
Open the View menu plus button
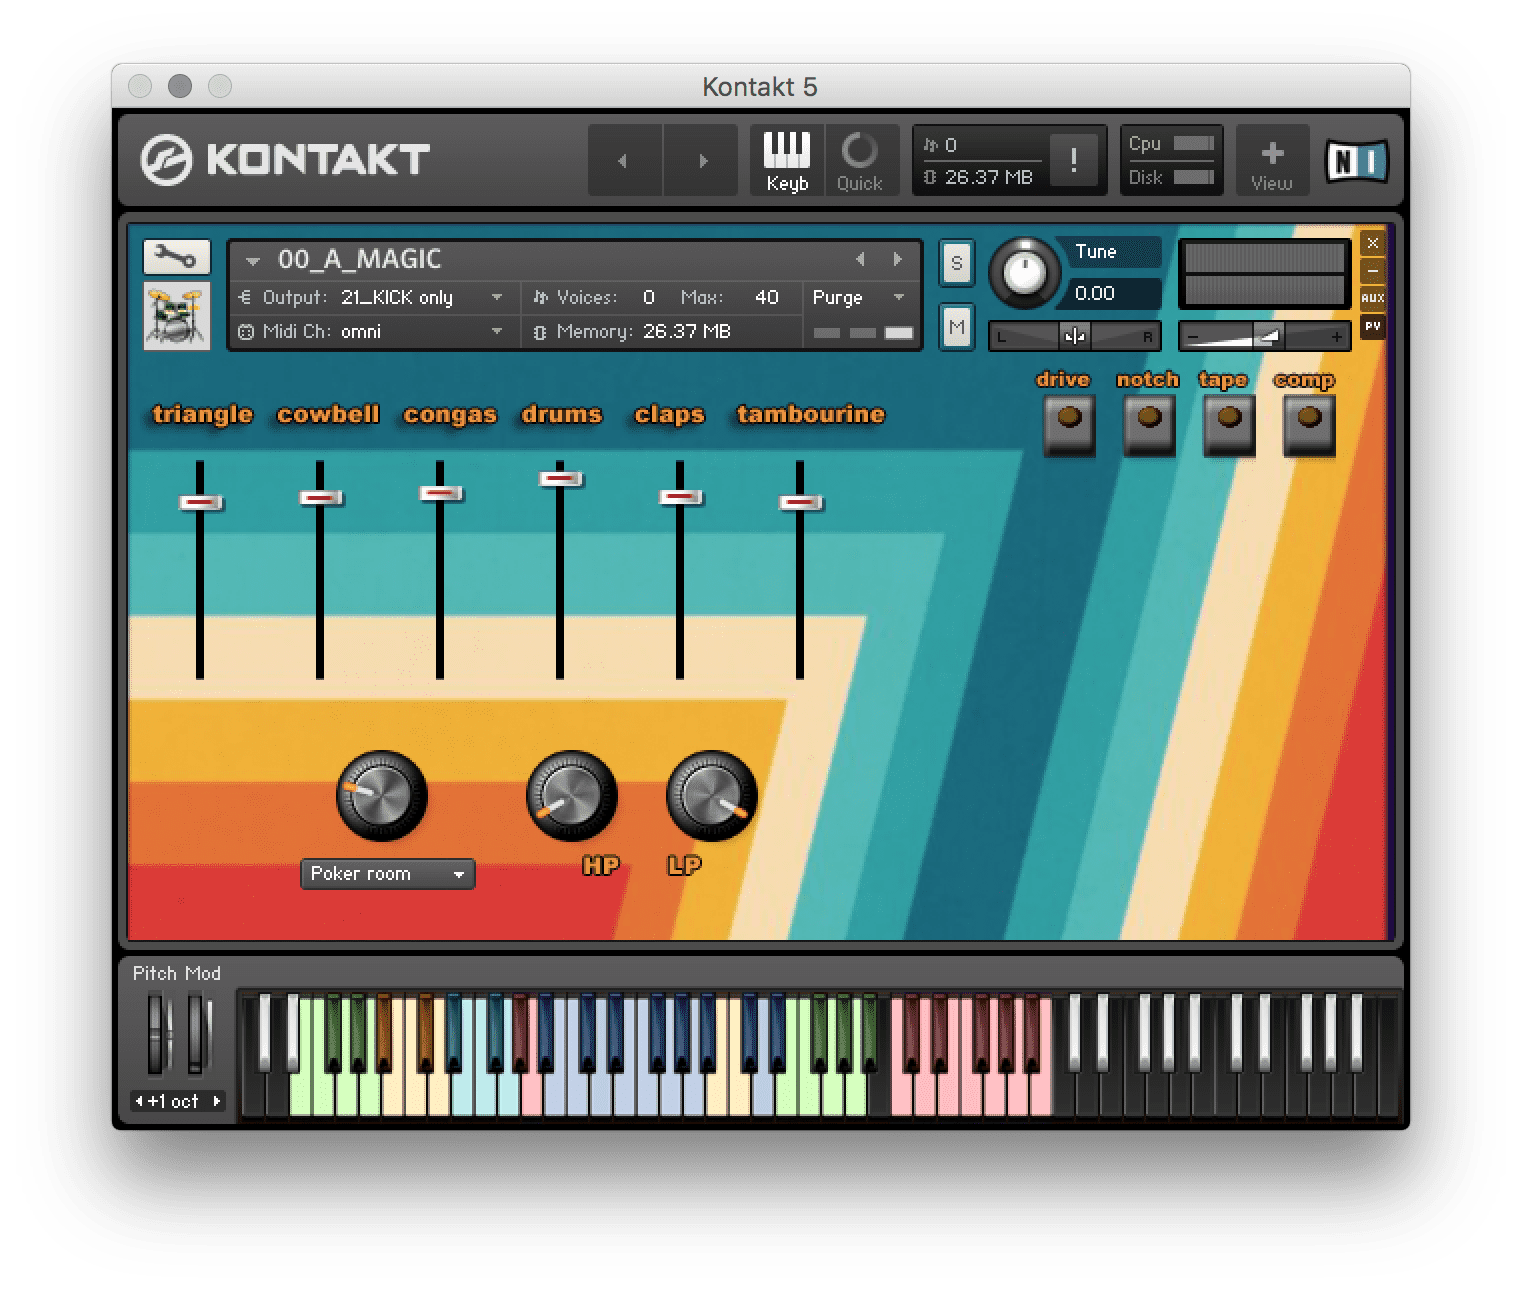point(1271,160)
